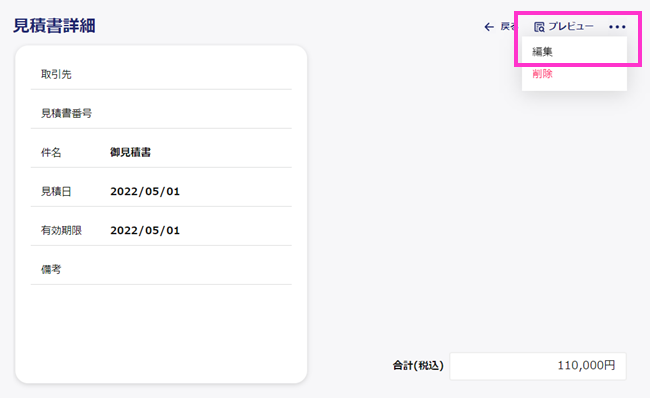Image resolution: width=650 pixels, height=398 pixels.
Task: Select the 2022/05/01 date in 有効期限 row
Action: (x=145, y=230)
